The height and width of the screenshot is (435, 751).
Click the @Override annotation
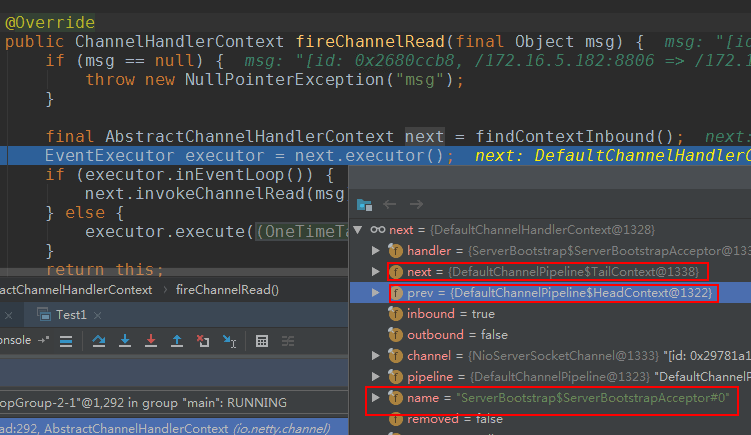50,23
